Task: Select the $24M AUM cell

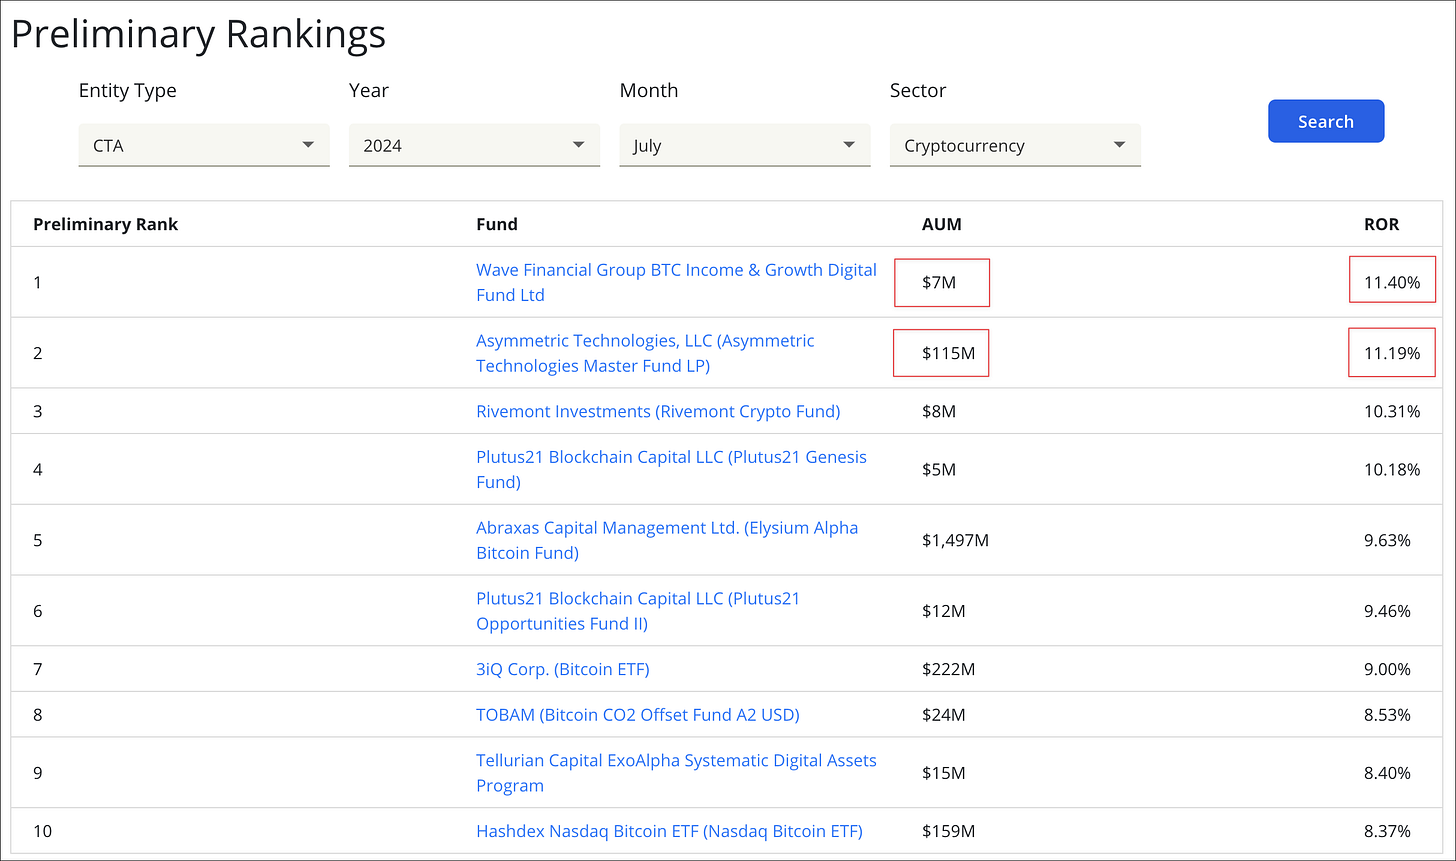Action: pos(944,715)
